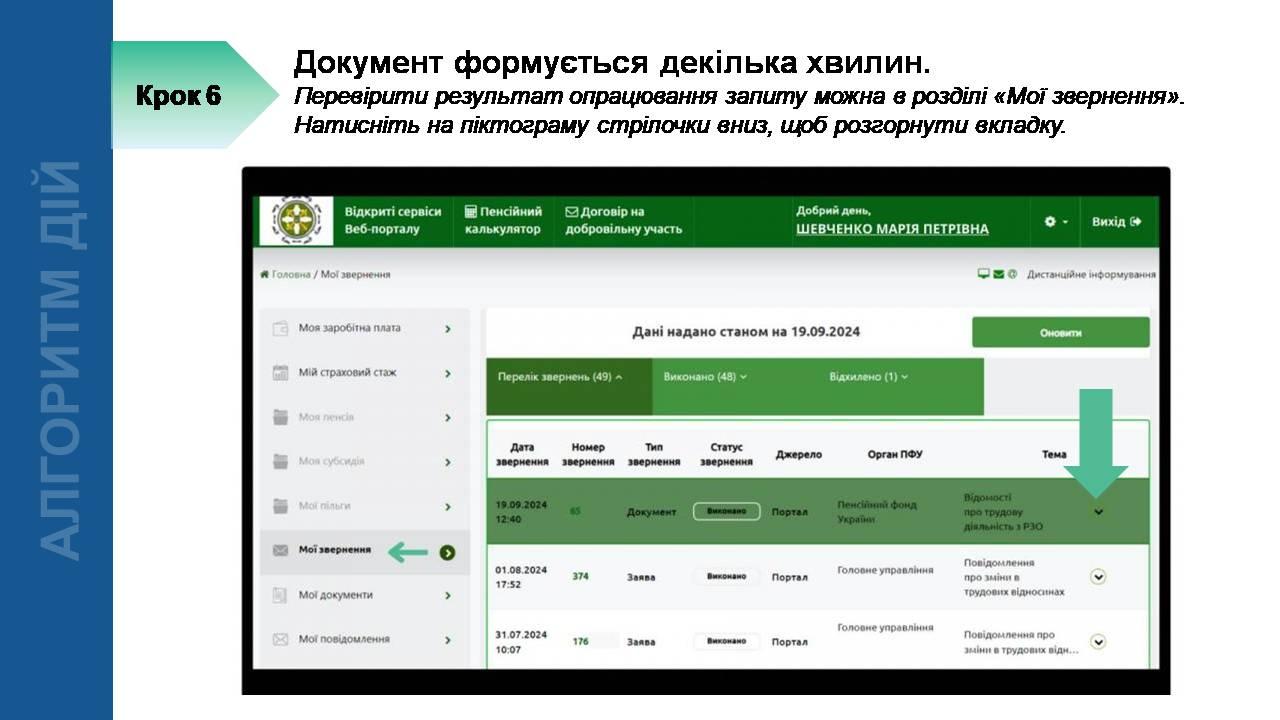
Task: Click the Орган ПФУ column header
Action: click(895, 454)
